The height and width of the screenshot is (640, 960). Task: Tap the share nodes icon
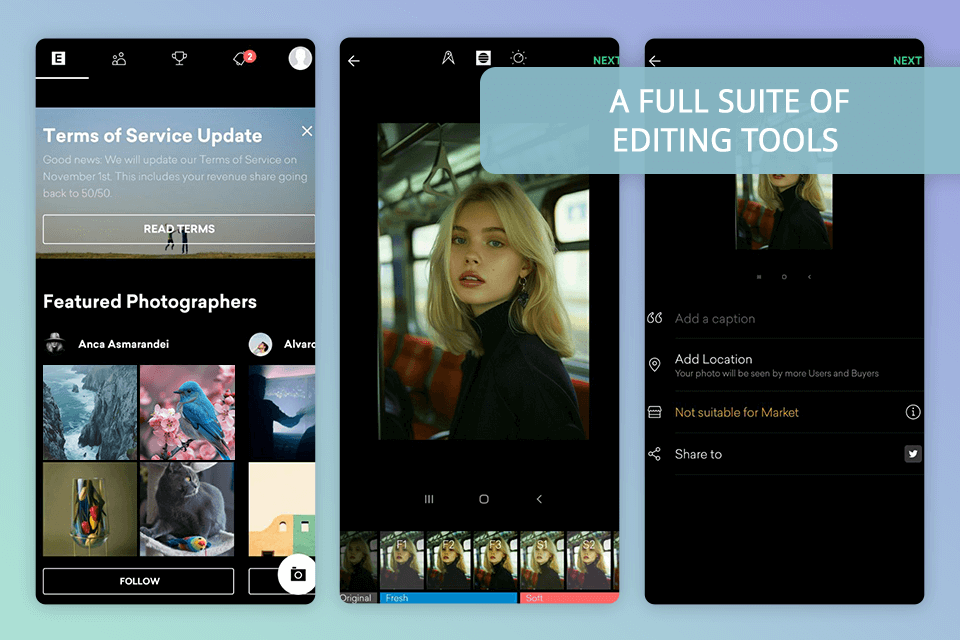(654, 454)
